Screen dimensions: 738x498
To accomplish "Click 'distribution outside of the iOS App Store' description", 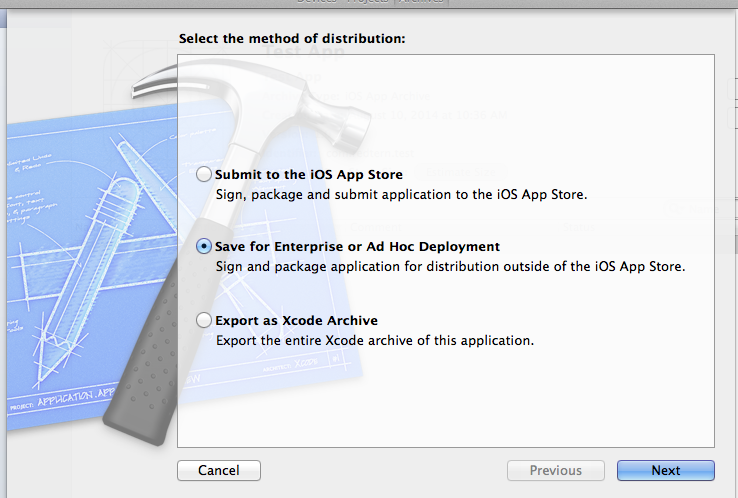I will click(450, 266).
